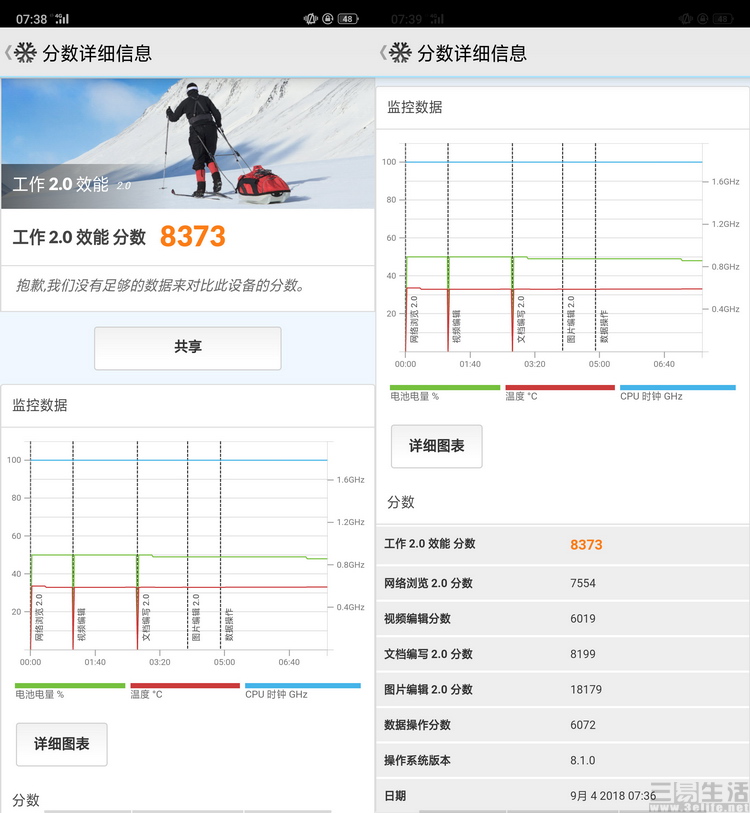Tap the signal strength icon beside 07:38
The image size is (750, 813).
pyautogui.click(x=62, y=19)
